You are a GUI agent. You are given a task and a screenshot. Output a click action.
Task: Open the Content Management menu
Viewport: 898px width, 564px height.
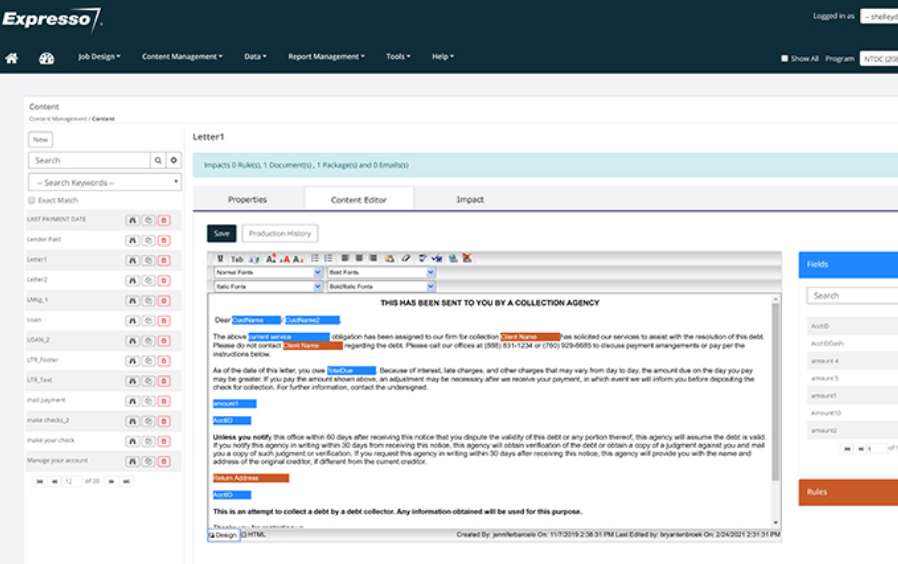(182, 57)
